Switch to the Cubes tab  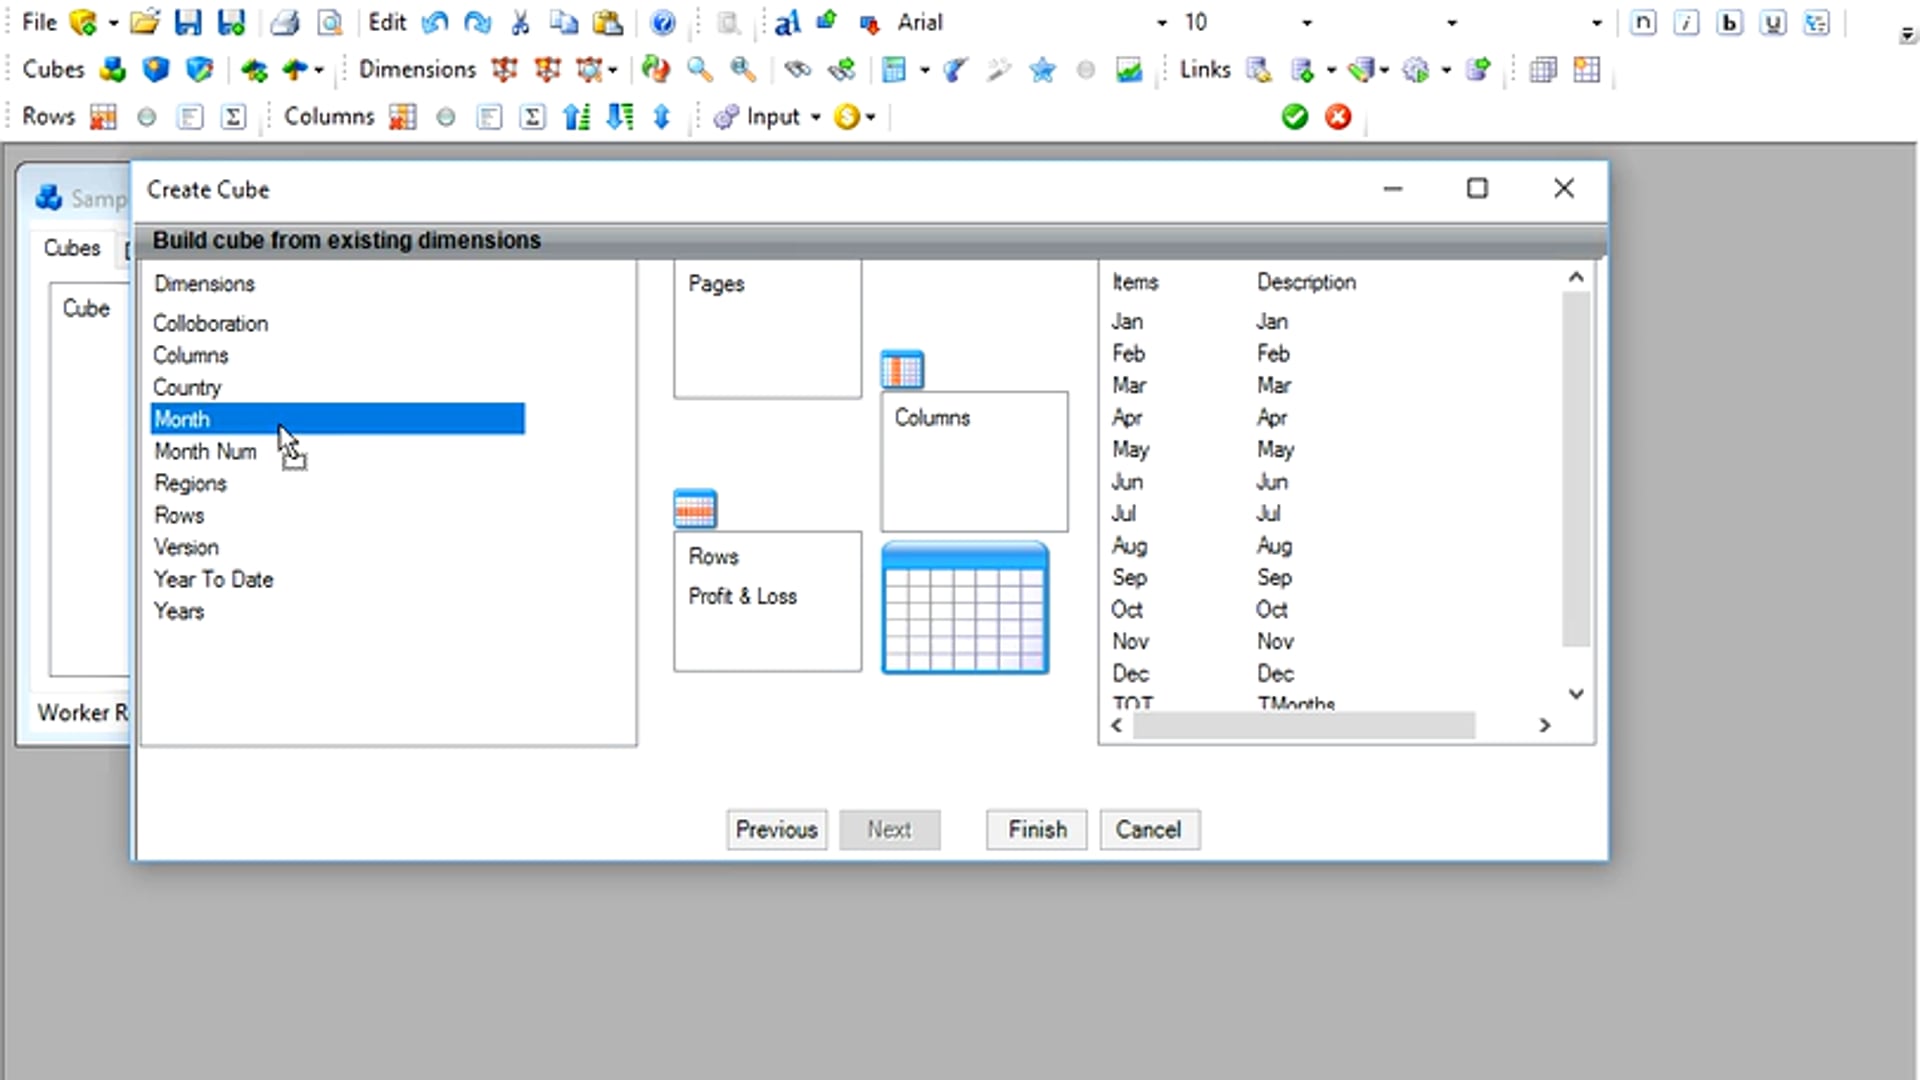72,248
